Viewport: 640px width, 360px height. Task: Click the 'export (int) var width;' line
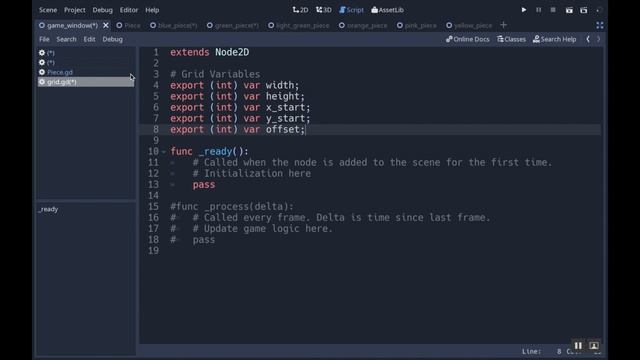click(x=235, y=85)
